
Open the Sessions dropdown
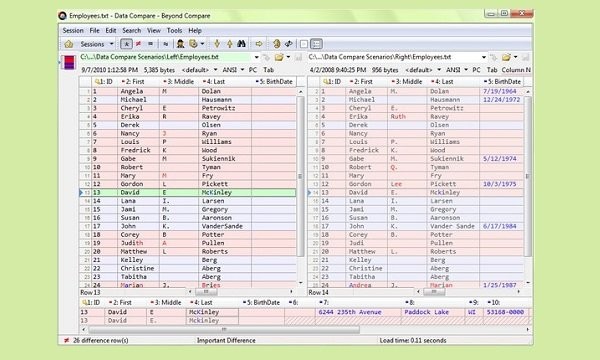[96, 44]
